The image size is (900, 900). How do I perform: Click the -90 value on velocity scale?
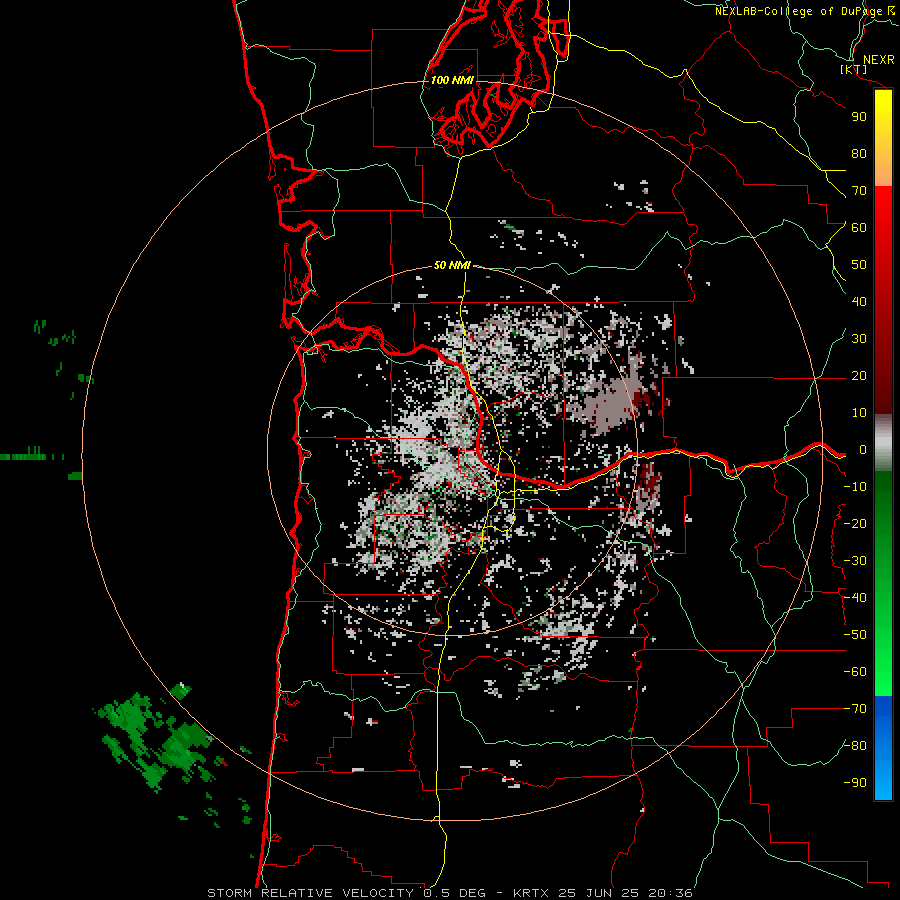tap(855, 783)
